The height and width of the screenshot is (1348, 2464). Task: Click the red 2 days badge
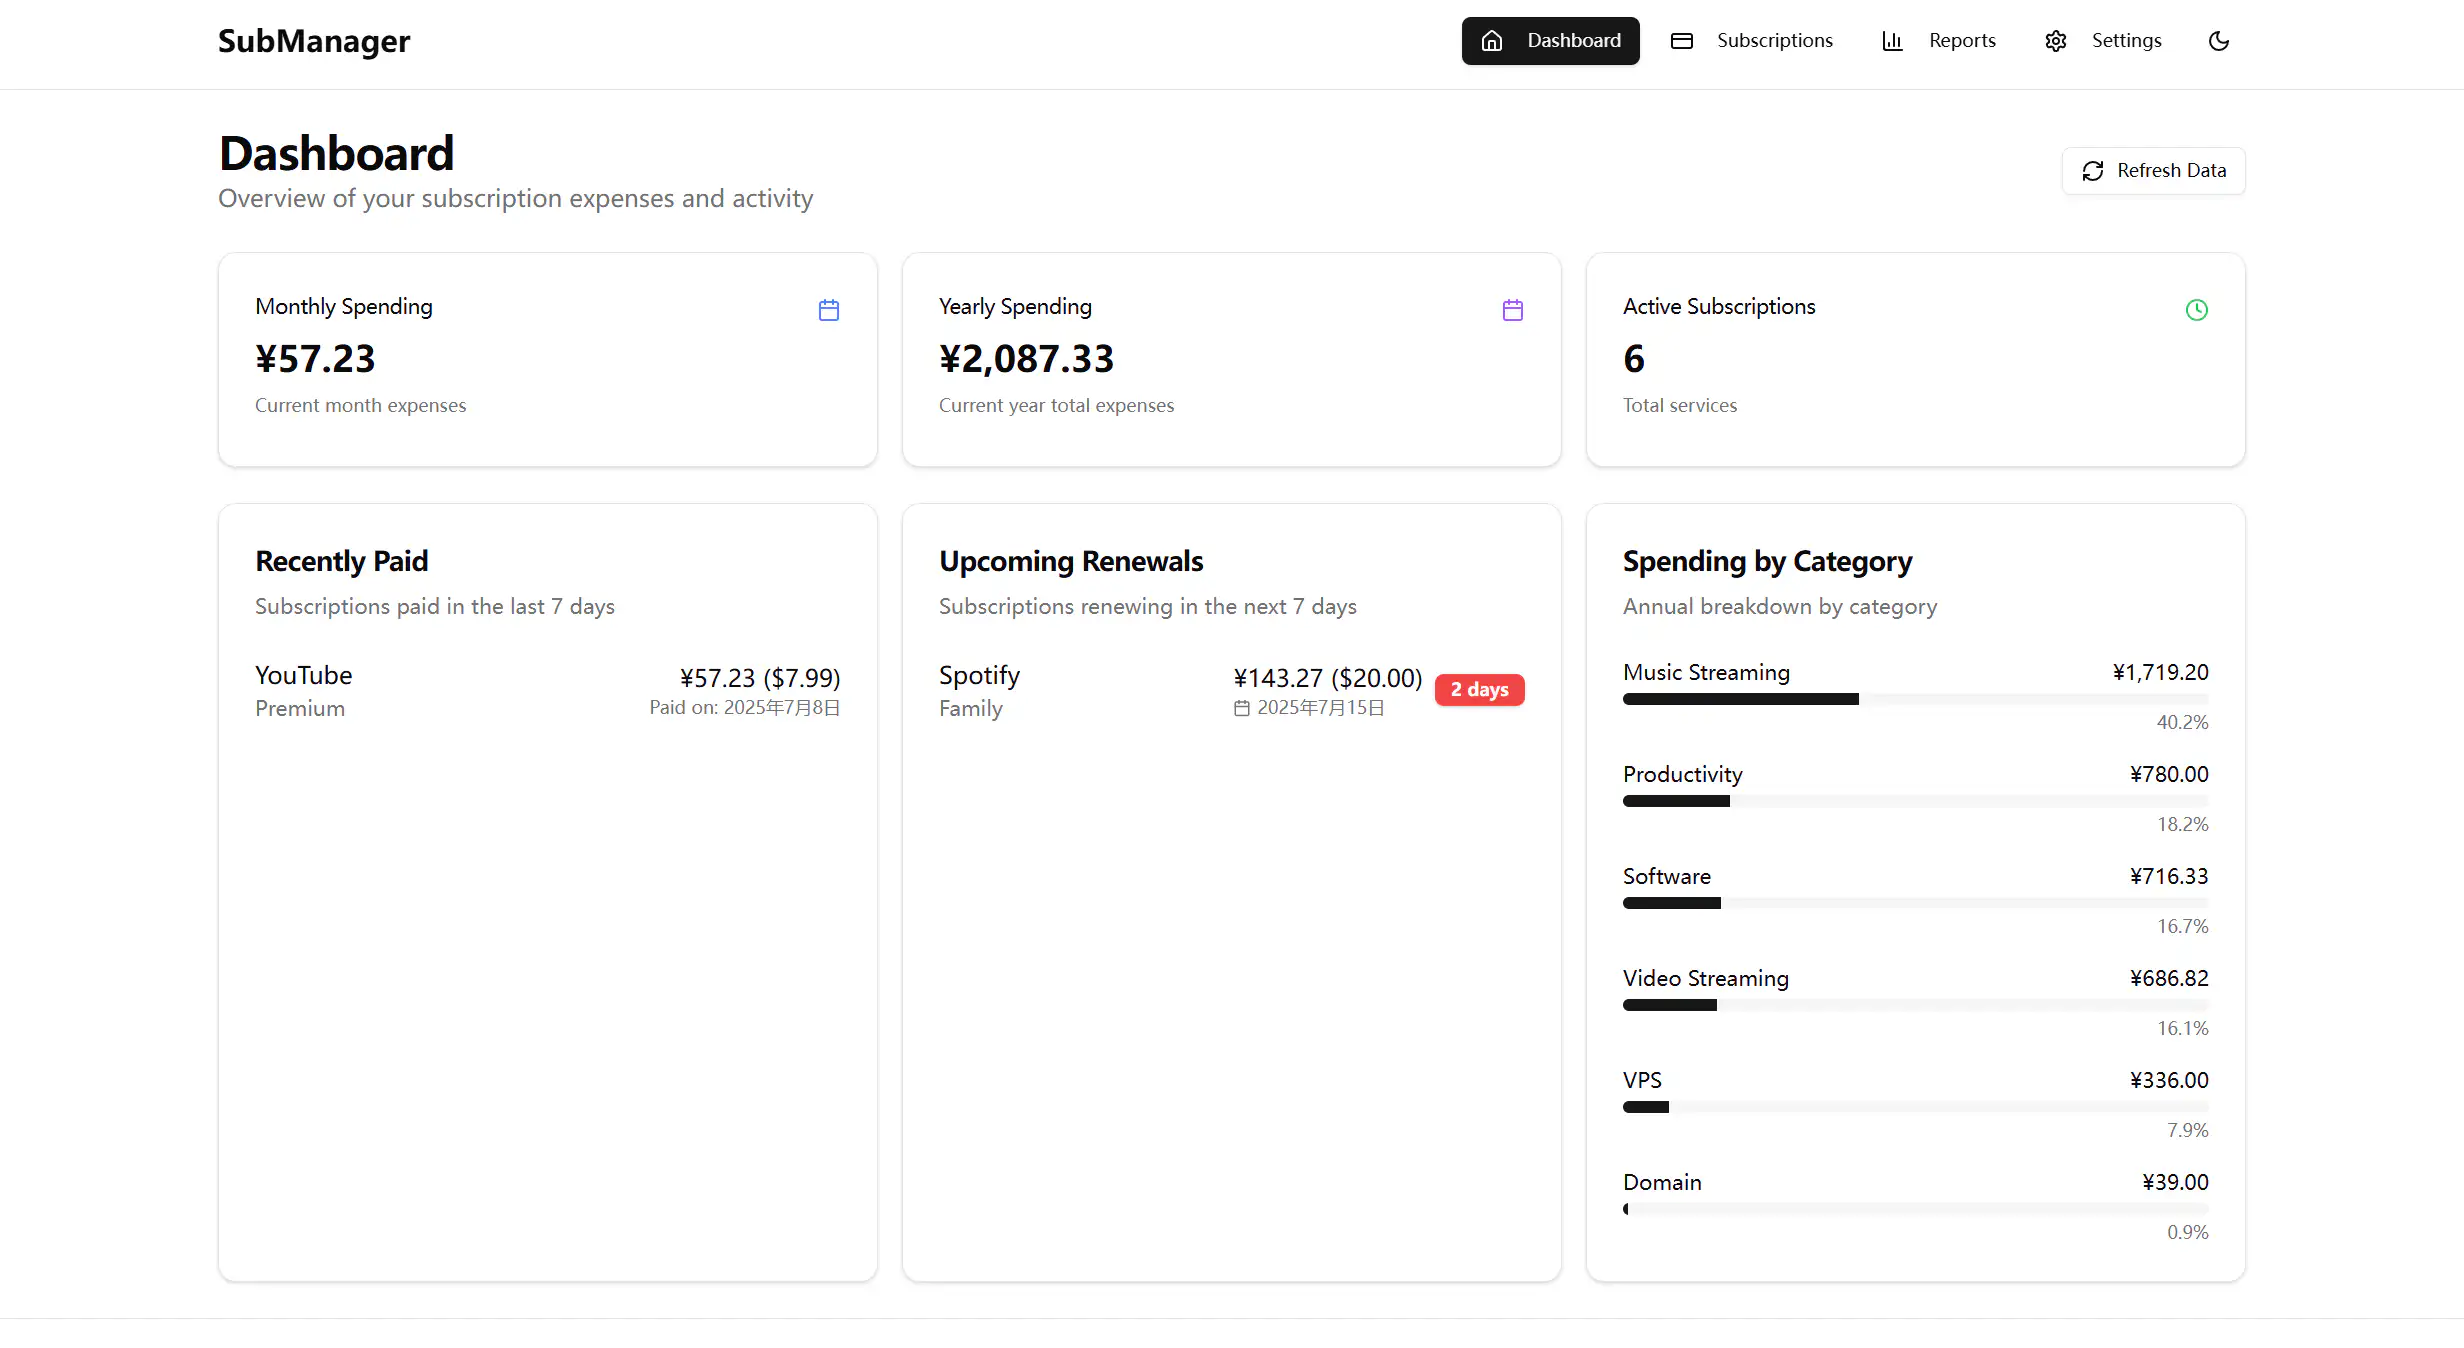coord(1478,690)
